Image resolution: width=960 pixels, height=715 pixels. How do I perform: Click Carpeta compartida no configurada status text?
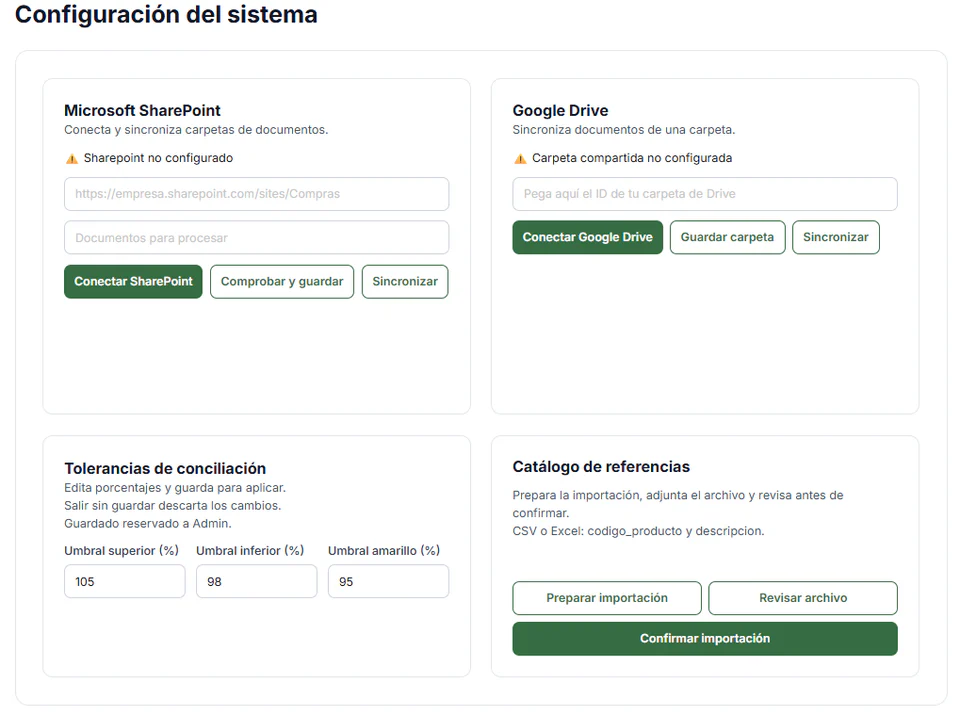click(632, 158)
